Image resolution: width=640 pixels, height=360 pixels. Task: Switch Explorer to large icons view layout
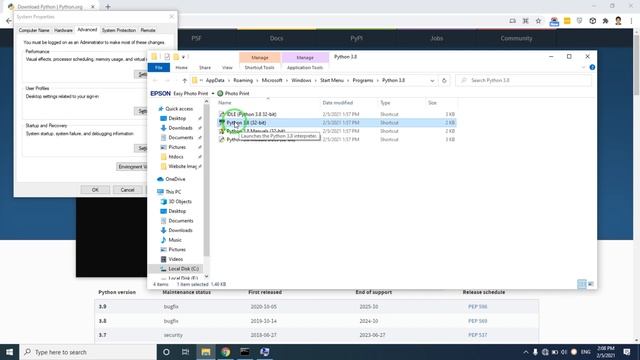point(590,284)
